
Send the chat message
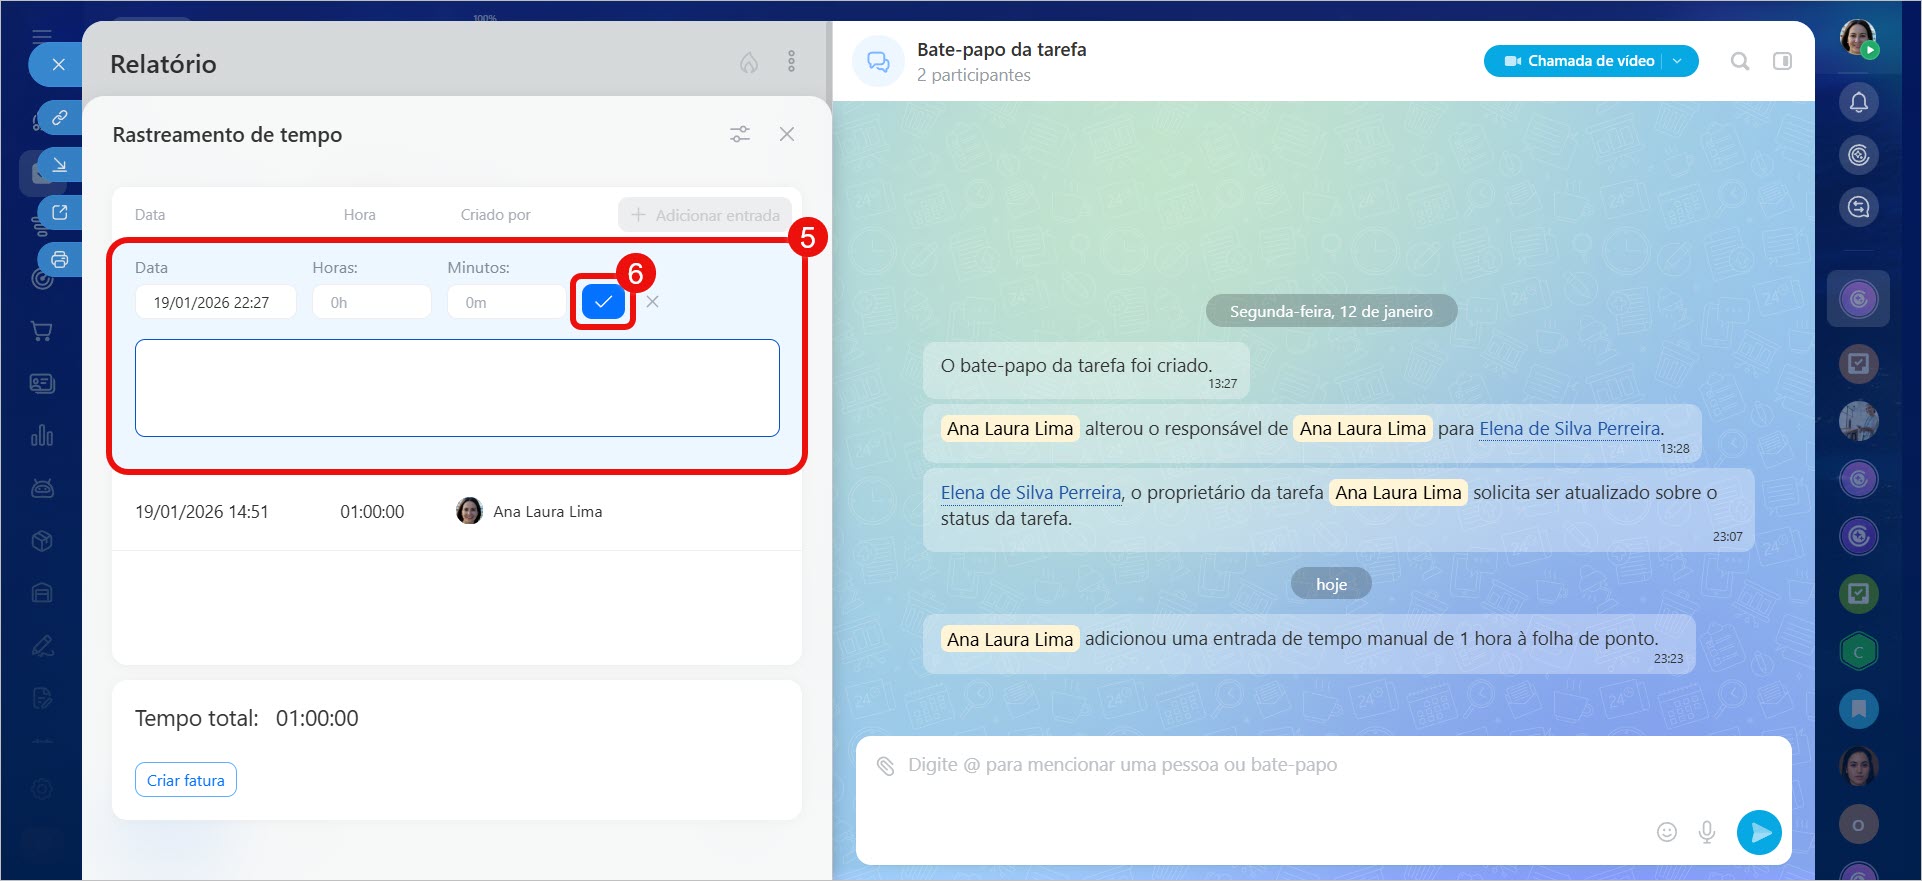(1759, 832)
